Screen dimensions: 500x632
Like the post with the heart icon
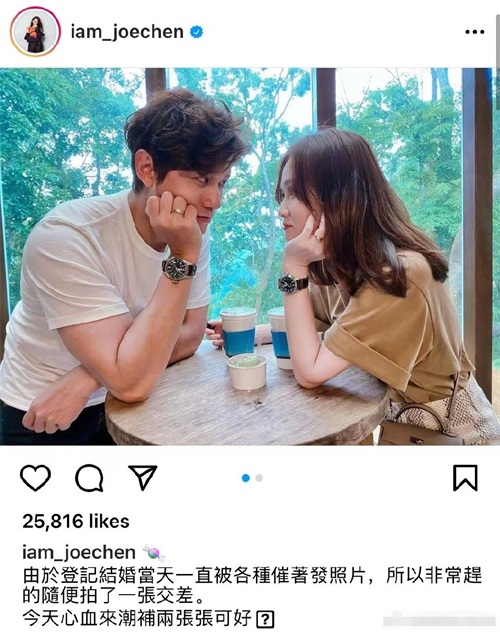coord(35,478)
